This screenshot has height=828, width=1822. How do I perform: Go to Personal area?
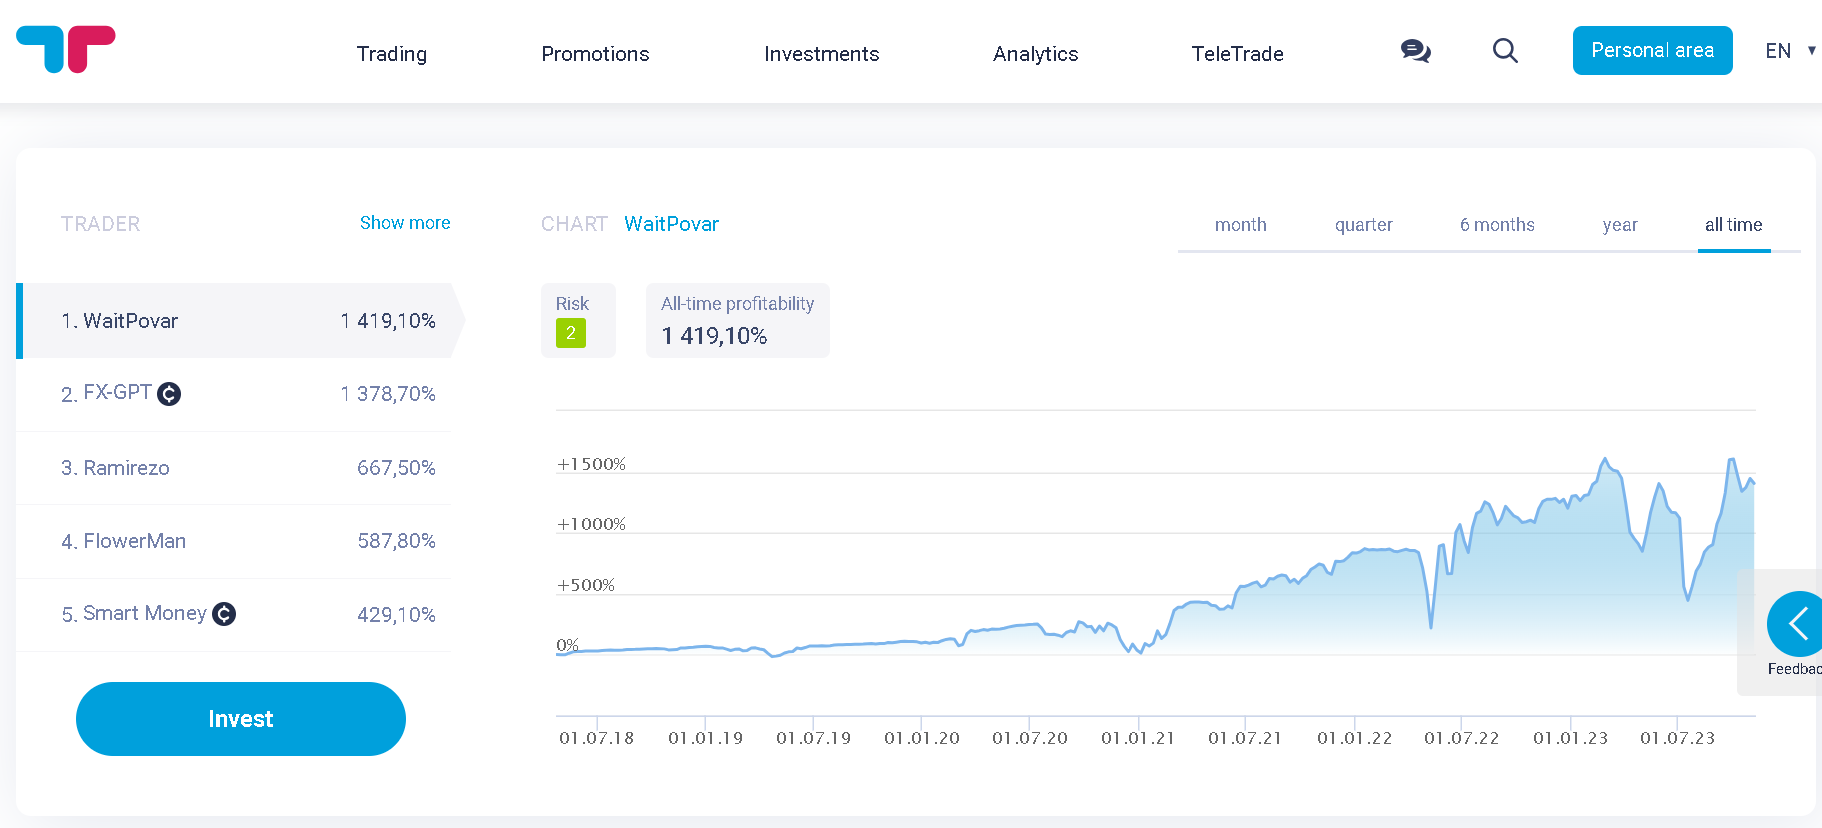[1652, 51]
